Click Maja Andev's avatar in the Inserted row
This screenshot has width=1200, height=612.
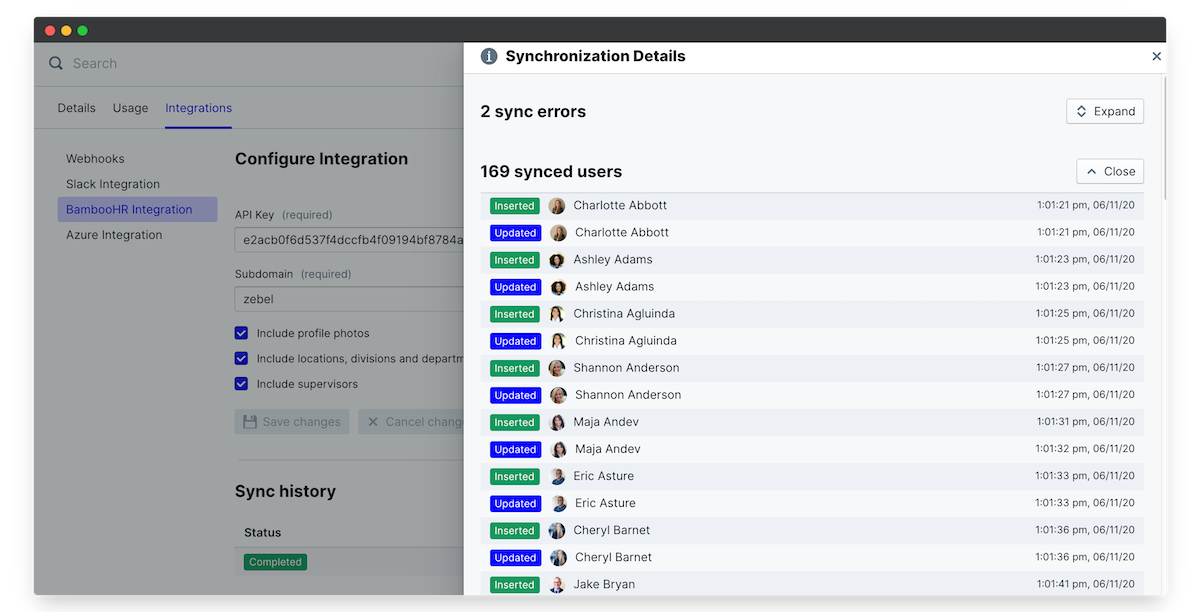tap(557, 423)
